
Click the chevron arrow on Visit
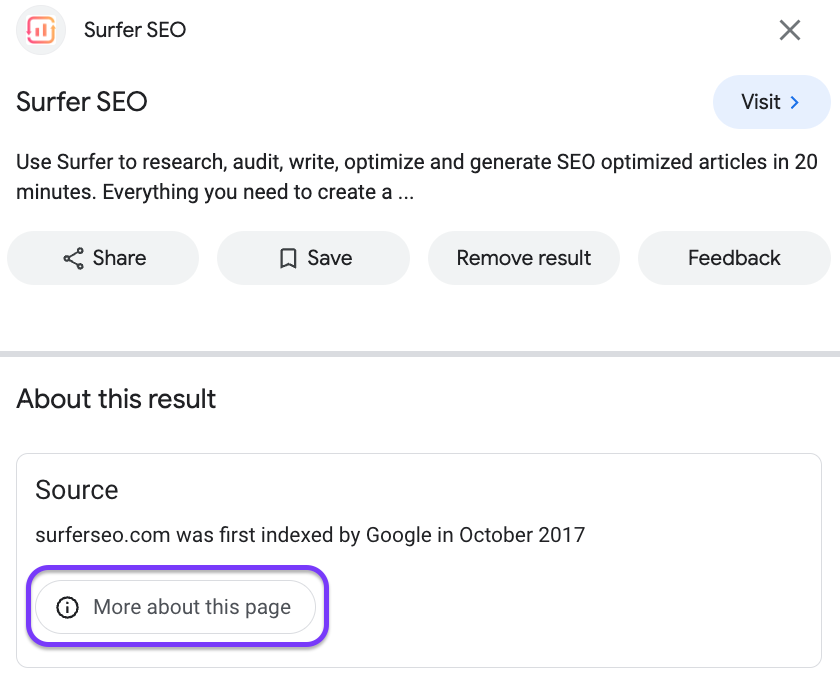(x=795, y=102)
